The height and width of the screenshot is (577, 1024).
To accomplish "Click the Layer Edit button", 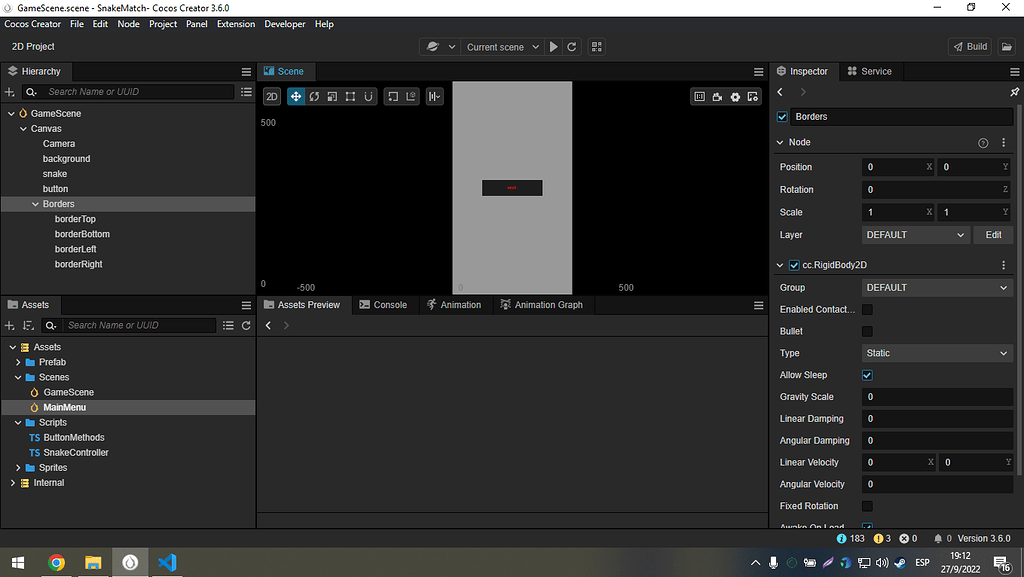I will [993, 235].
